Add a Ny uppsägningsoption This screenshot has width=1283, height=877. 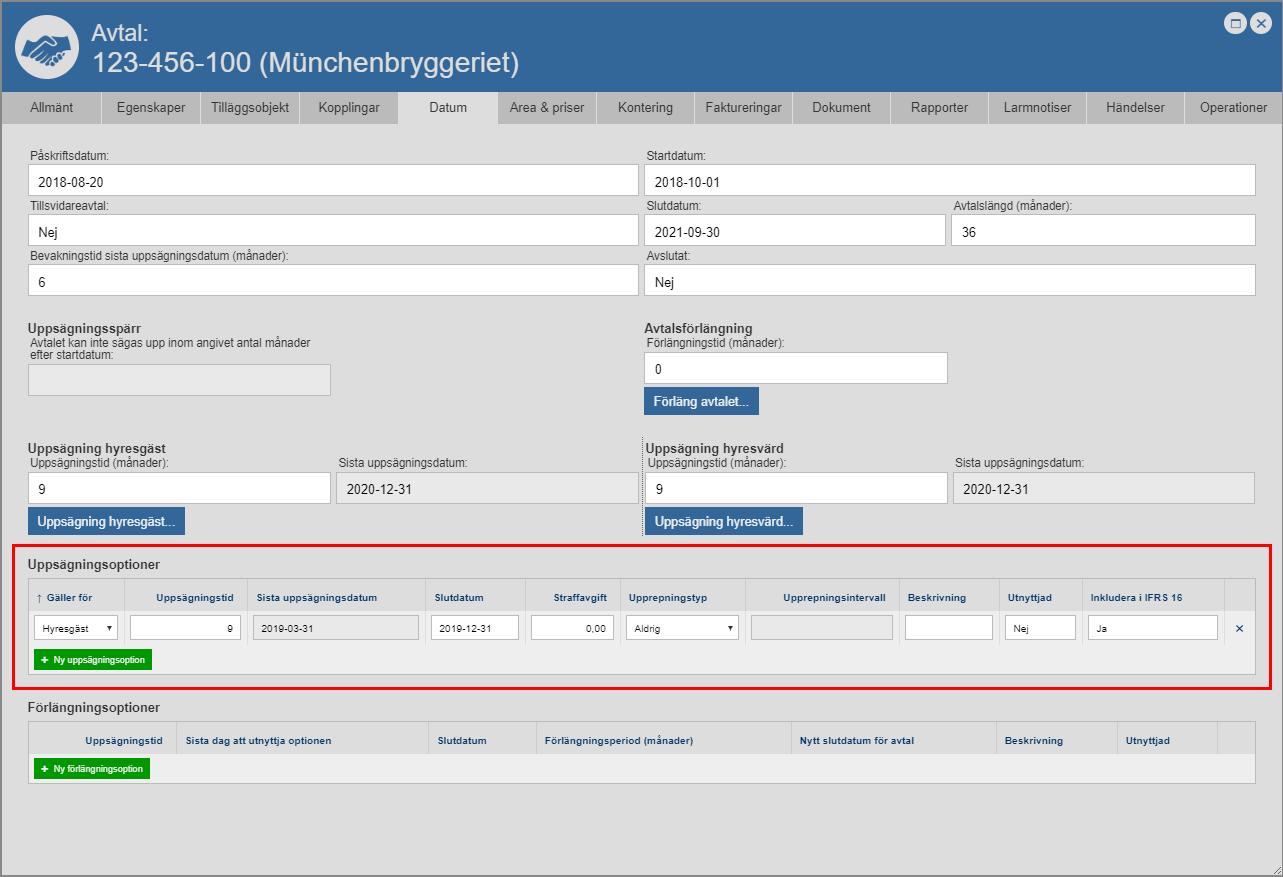(93, 660)
